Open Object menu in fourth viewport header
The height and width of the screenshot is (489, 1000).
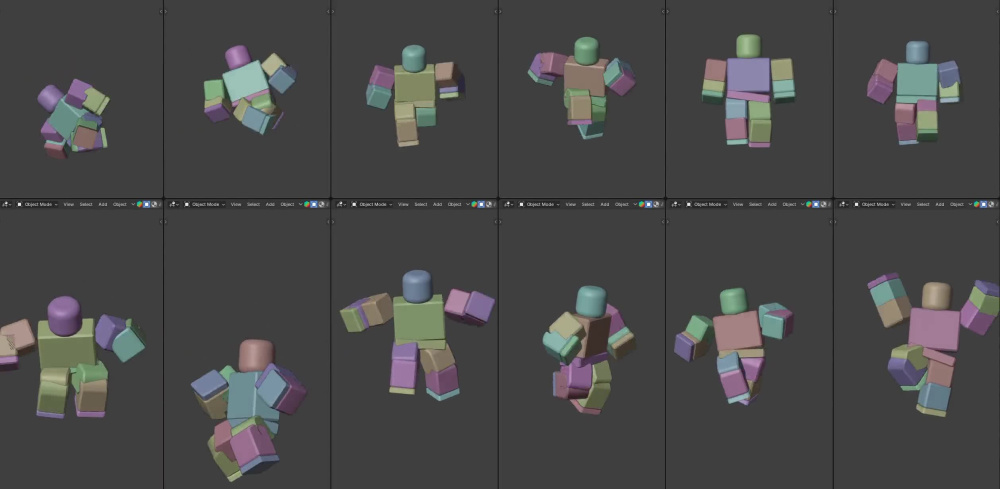pyautogui.click(x=622, y=204)
